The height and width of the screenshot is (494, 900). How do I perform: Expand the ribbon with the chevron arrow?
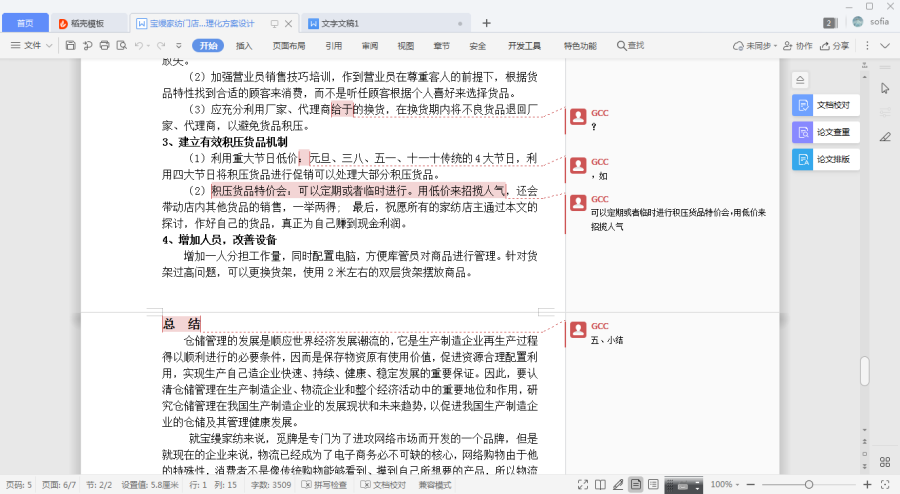(885, 45)
